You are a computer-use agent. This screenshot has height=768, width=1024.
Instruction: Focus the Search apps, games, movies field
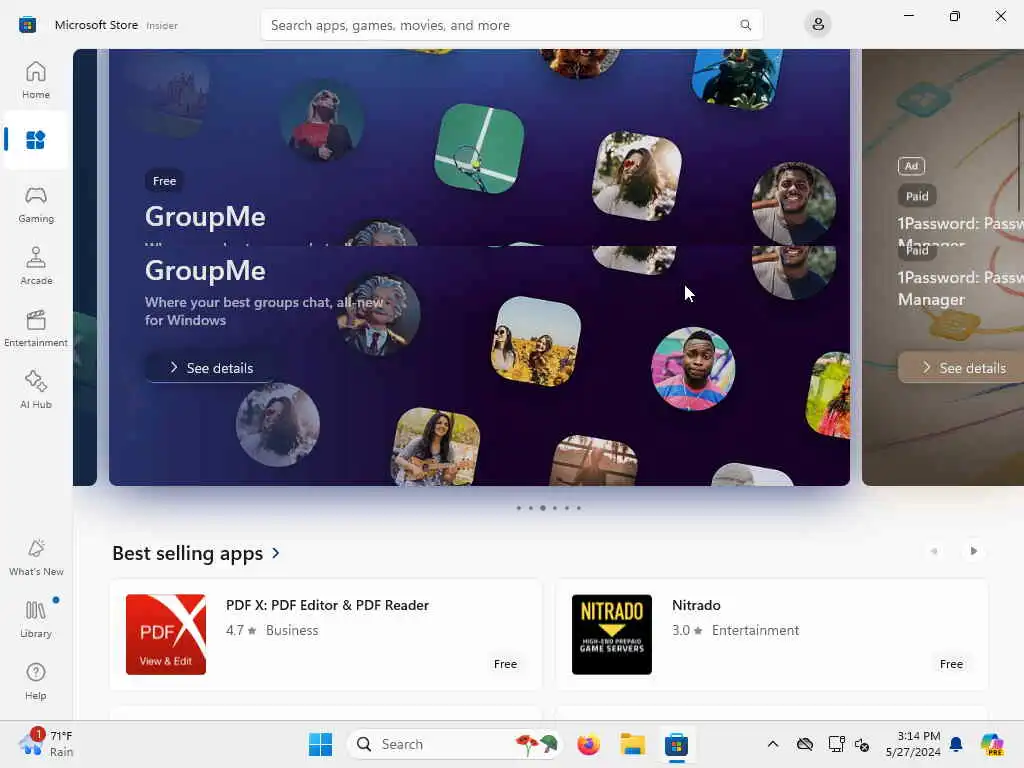511,25
